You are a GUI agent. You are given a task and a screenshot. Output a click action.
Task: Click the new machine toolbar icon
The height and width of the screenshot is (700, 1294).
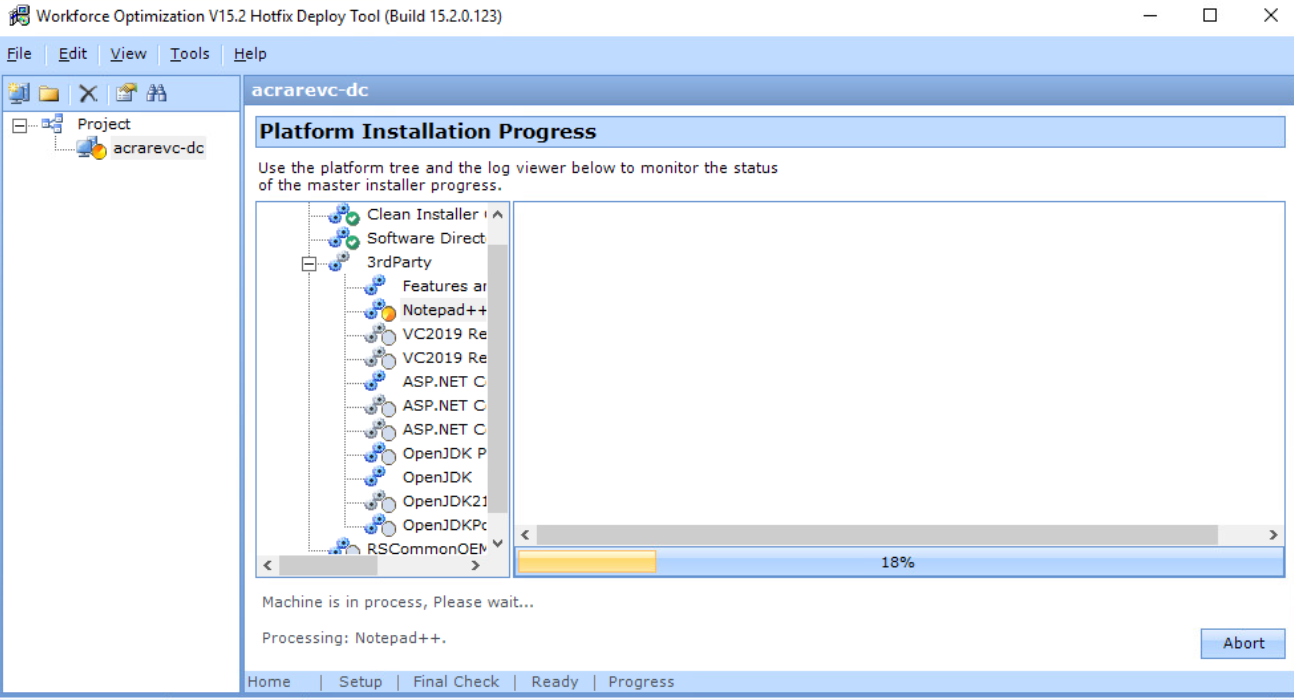tap(18, 93)
